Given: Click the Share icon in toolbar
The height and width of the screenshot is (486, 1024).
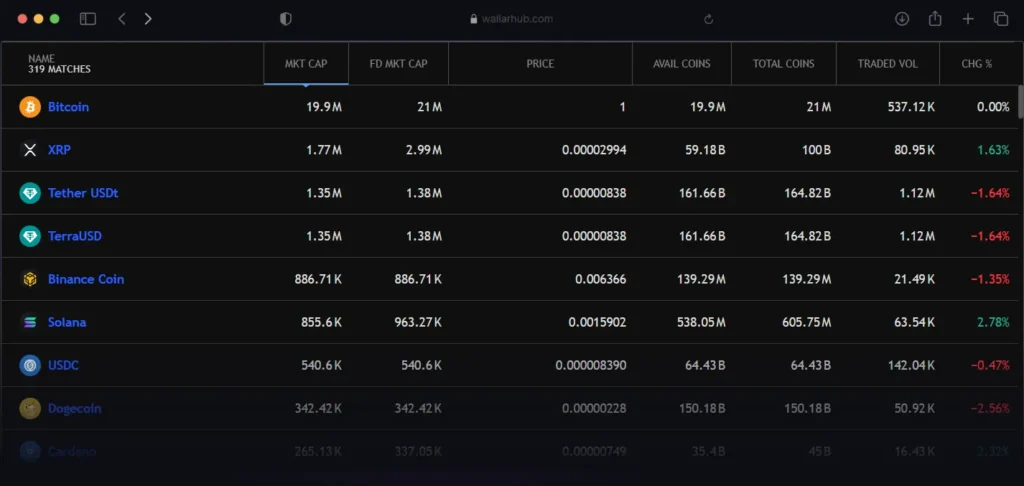Looking at the screenshot, I should point(935,19).
